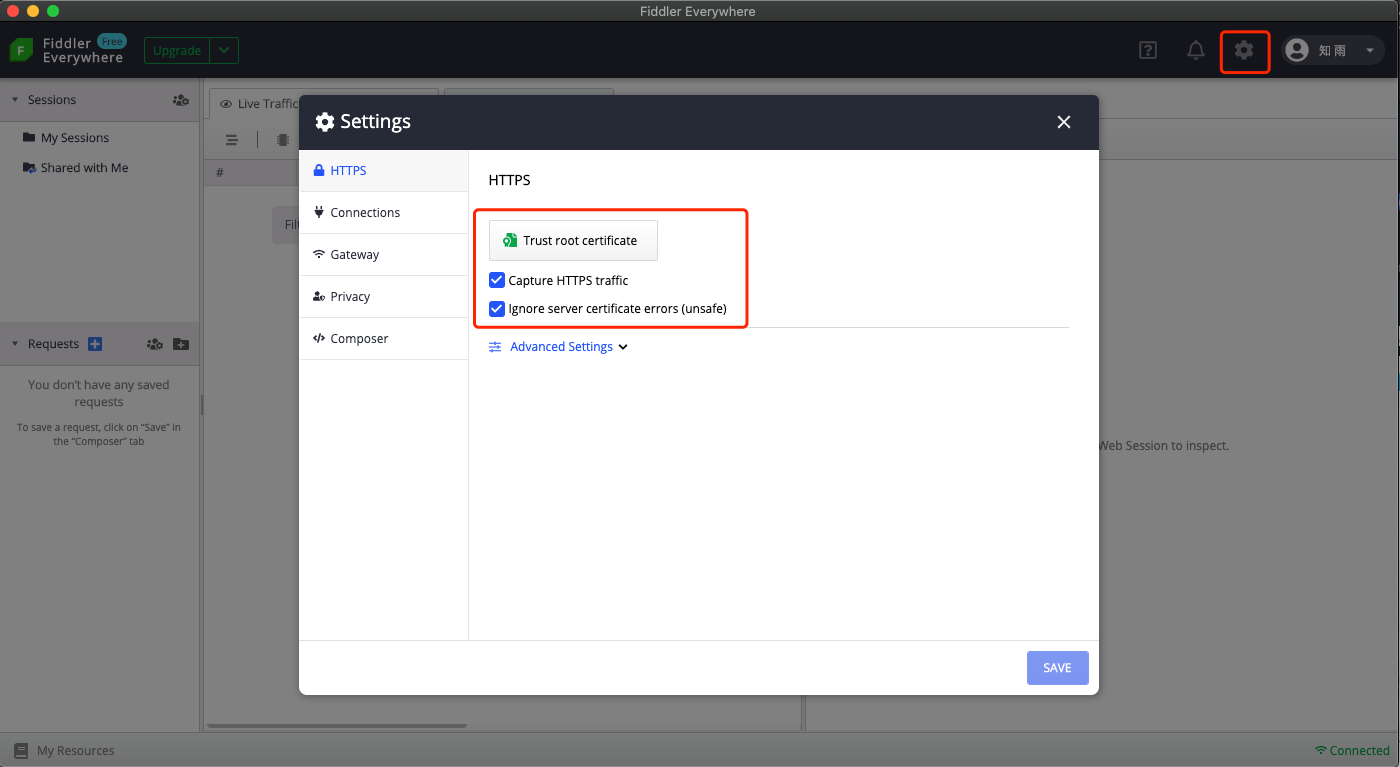Switch to Connections settings tab
Image resolution: width=1400 pixels, height=767 pixels.
click(x=365, y=213)
